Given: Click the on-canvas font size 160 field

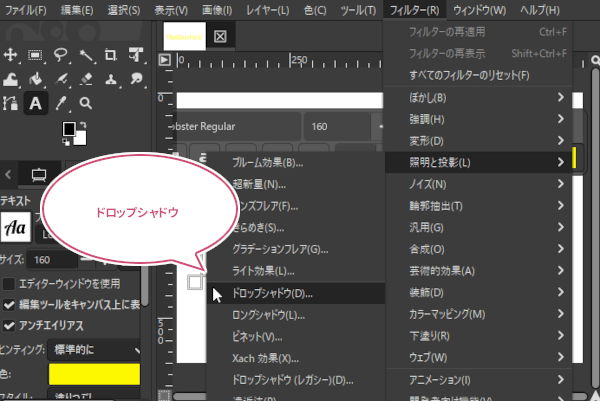Looking at the screenshot, I should click(x=337, y=126).
